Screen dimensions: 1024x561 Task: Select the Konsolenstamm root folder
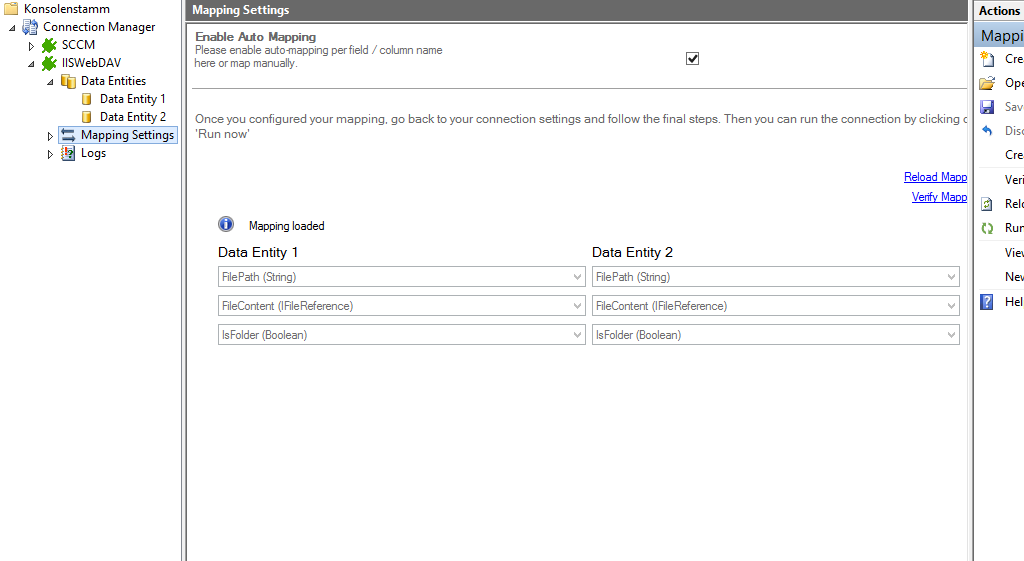click(x=66, y=9)
